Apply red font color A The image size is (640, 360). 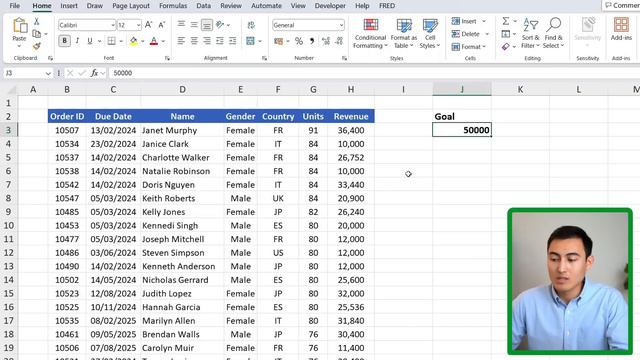coord(154,41)
